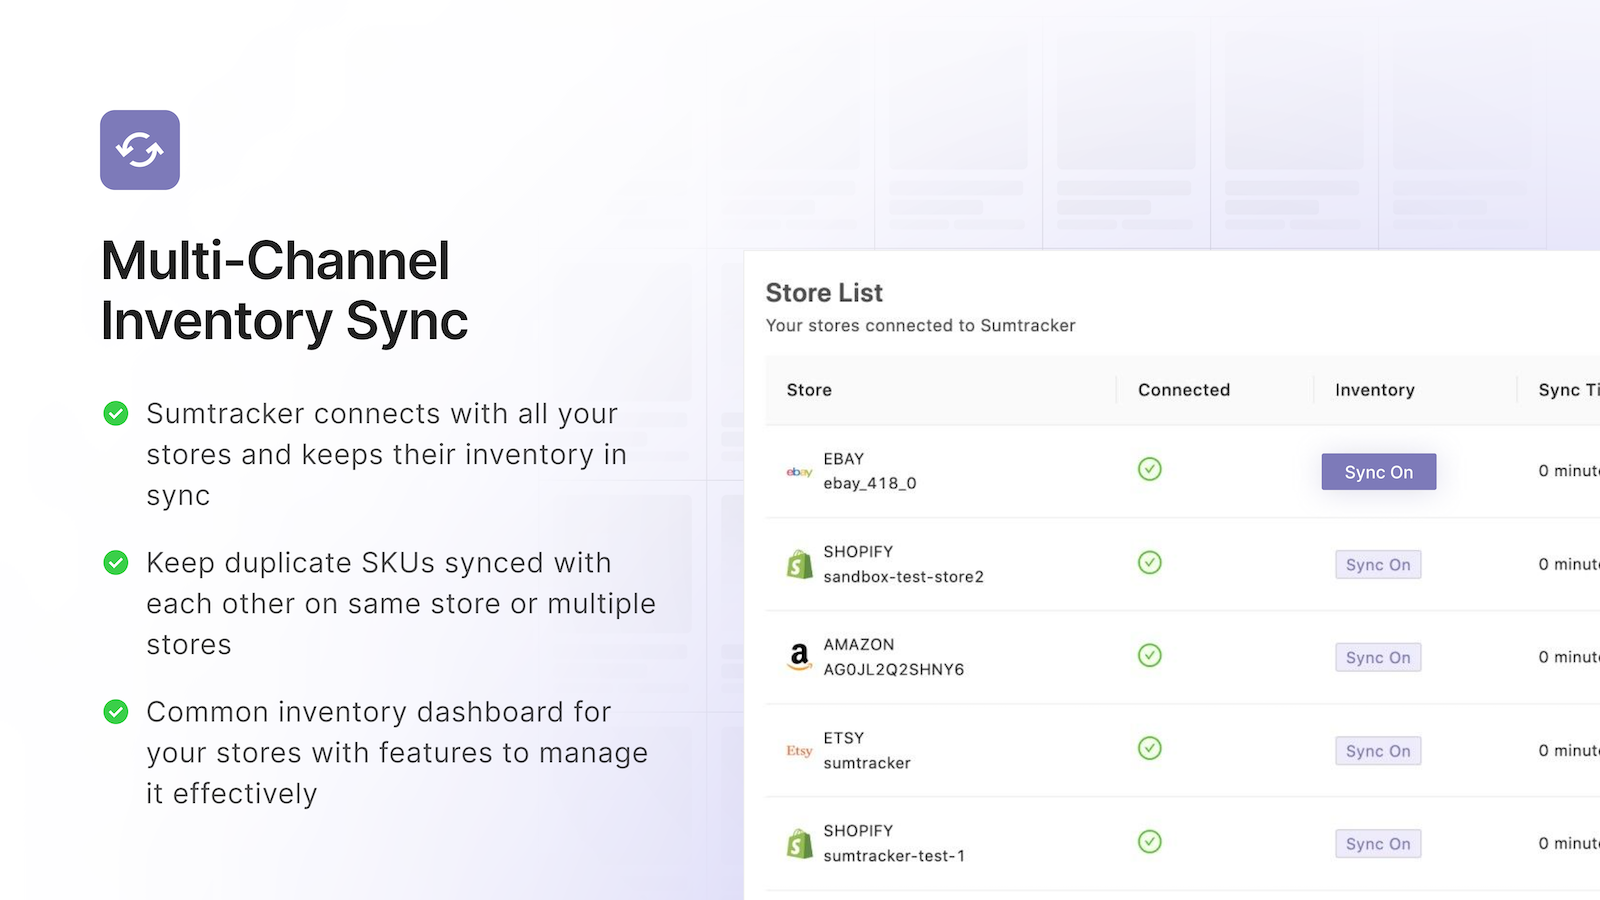The width and height of the screenshot is (1600, 900).
Task: Click the Store List heading
Action: 824,293
